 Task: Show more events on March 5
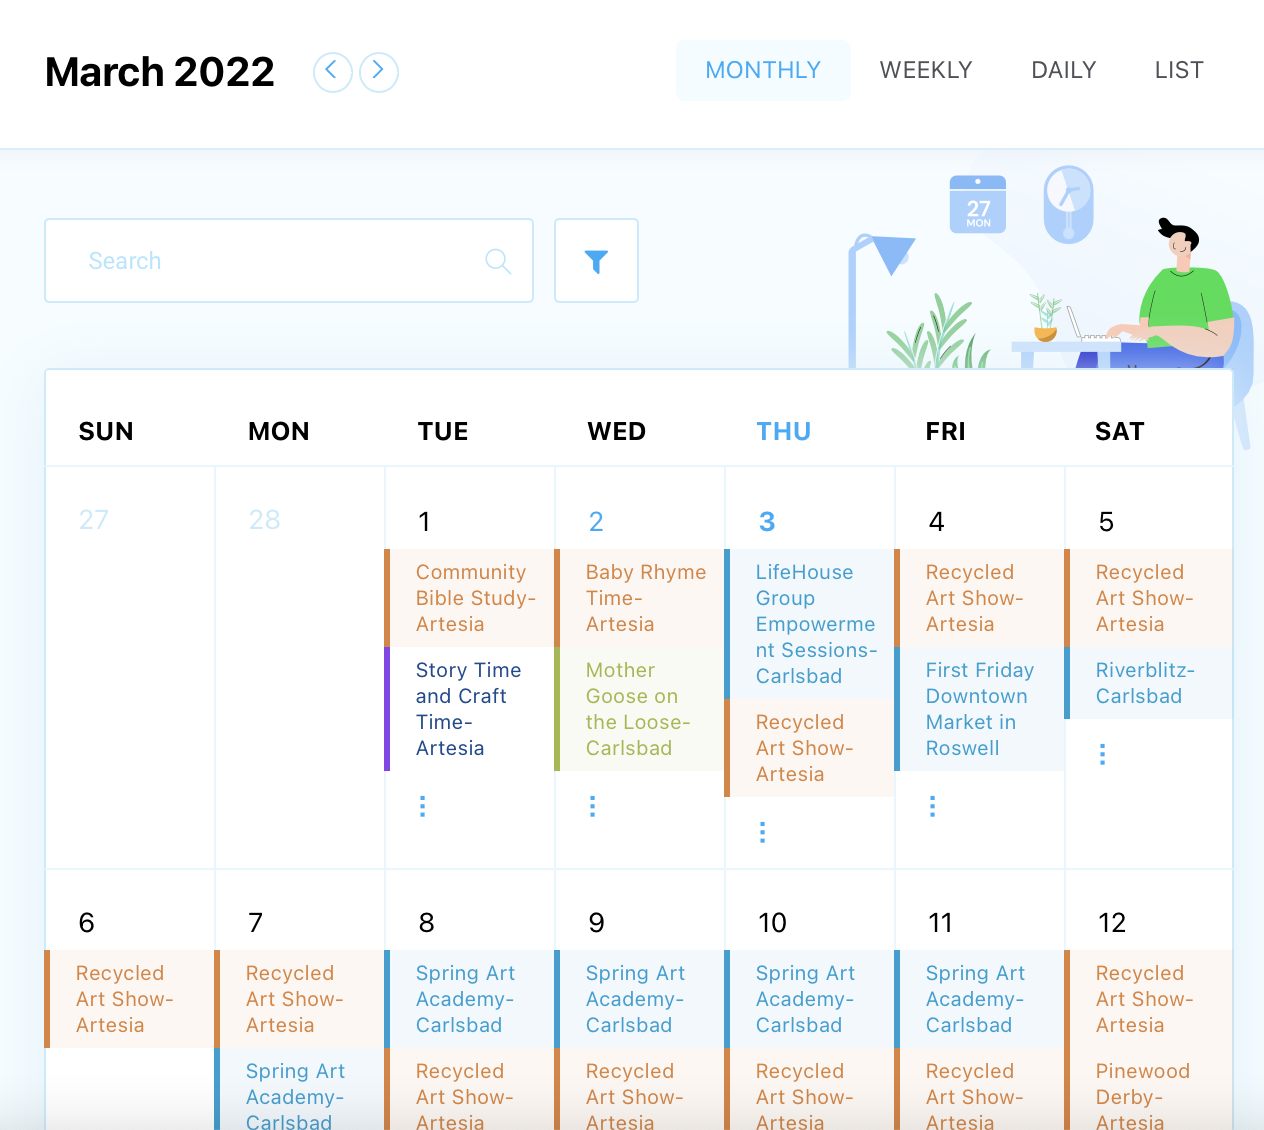click(1103, 754)
